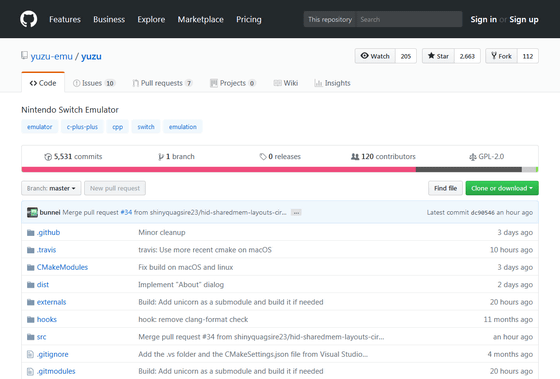The height and width of the screenshot is (379, 560).
Task: Open Business in the top navigation
Action: (x=109, y=19)
